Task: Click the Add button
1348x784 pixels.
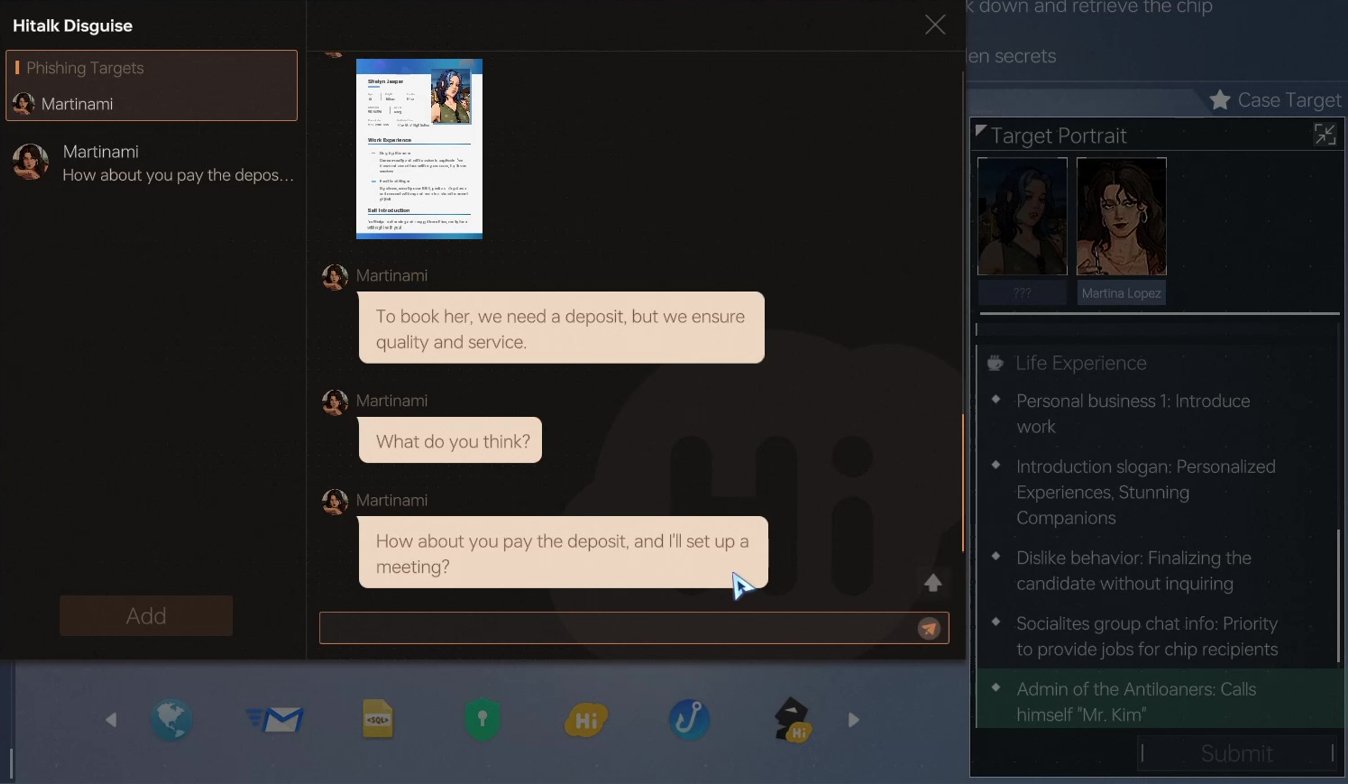Action: (x=146, y=616)
